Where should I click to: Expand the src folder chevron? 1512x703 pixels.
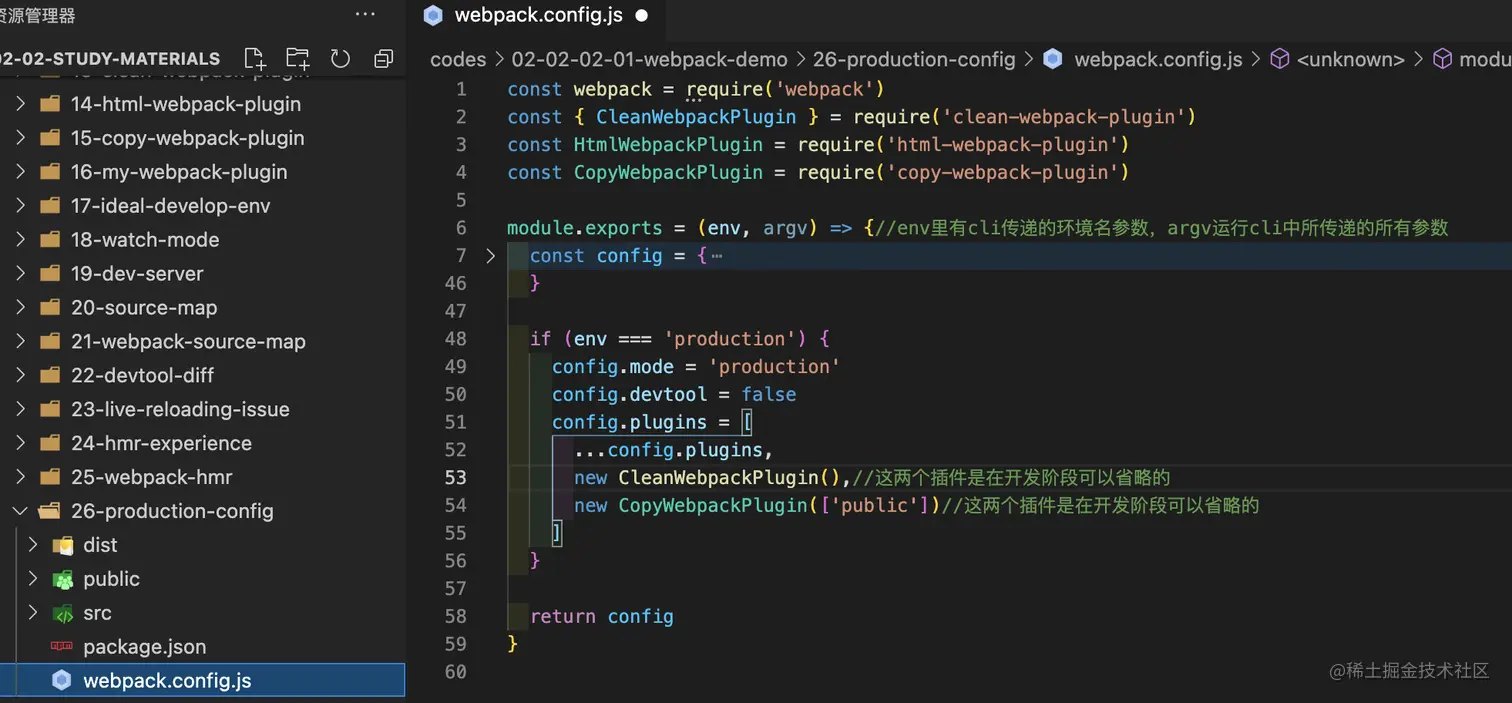tap(33, 613)
